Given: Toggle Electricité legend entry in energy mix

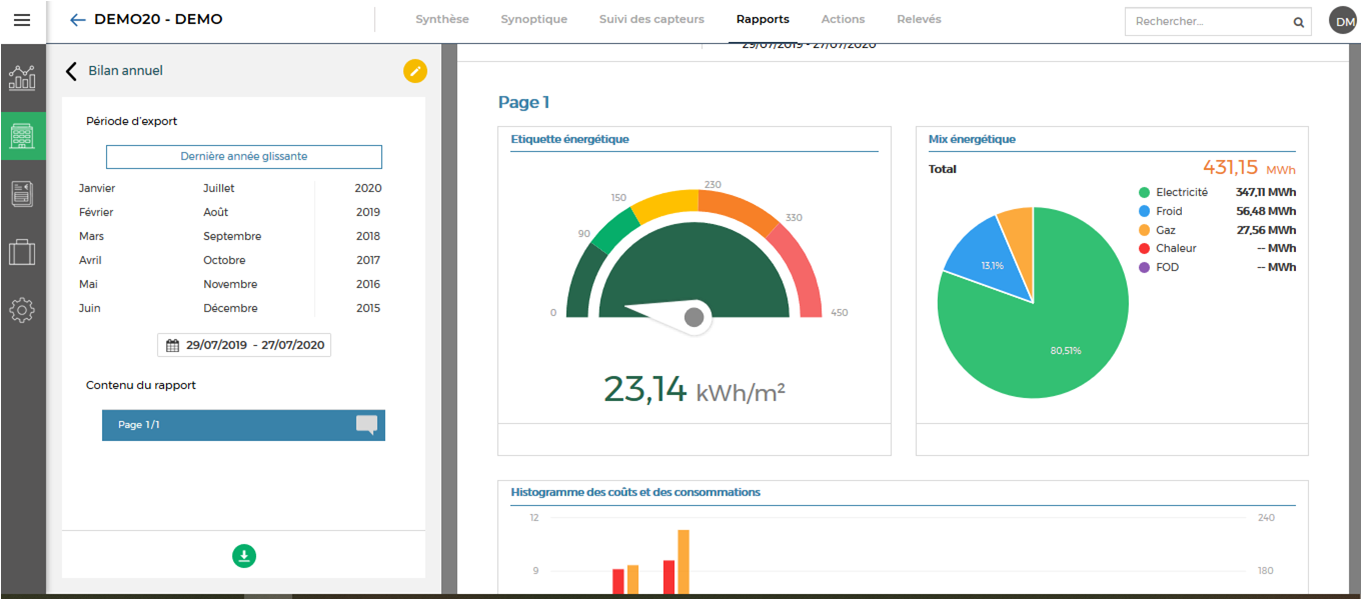Looking at the screenshot, I should 1181,192.
